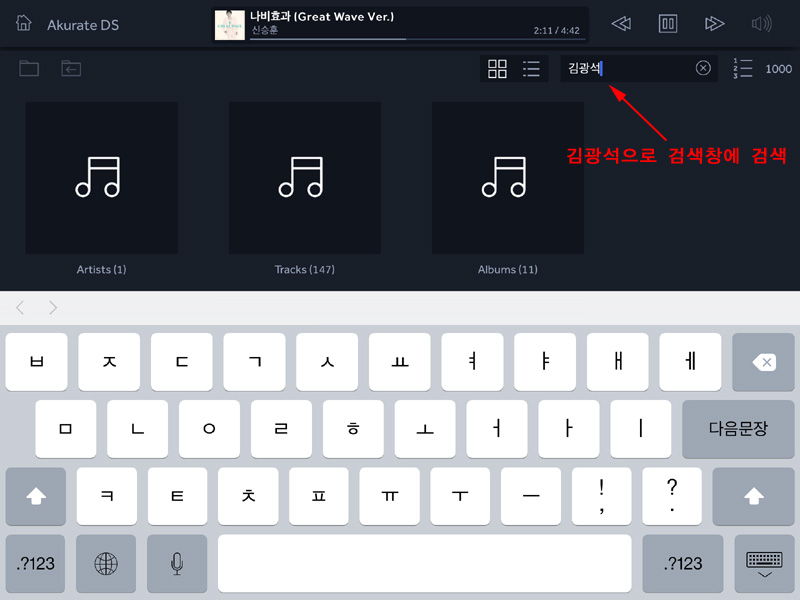The width and height of the screenshot is (800, 600).
Task: Open the numbered playlist icon
Action: tap(742, 68)
